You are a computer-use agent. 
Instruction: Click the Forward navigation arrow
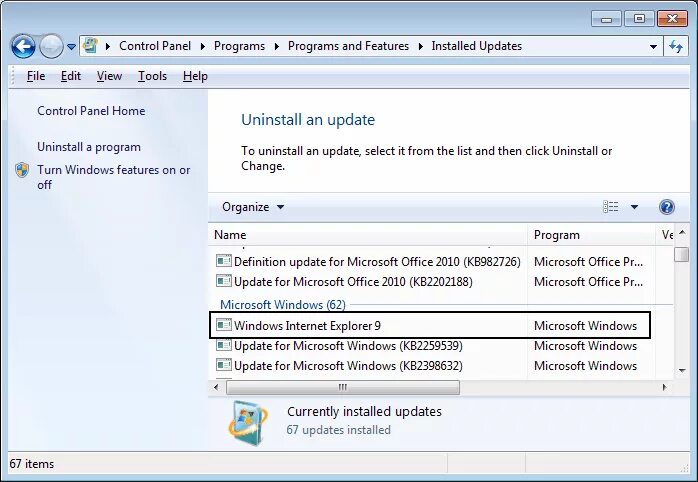(x=51, y=46)
